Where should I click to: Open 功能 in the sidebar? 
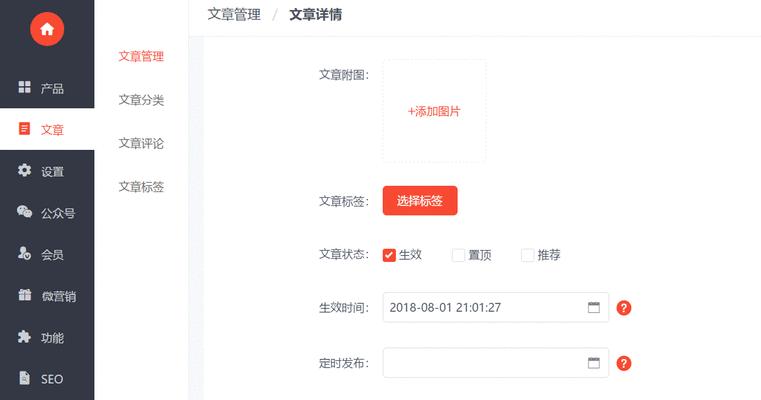pos(47,337)
